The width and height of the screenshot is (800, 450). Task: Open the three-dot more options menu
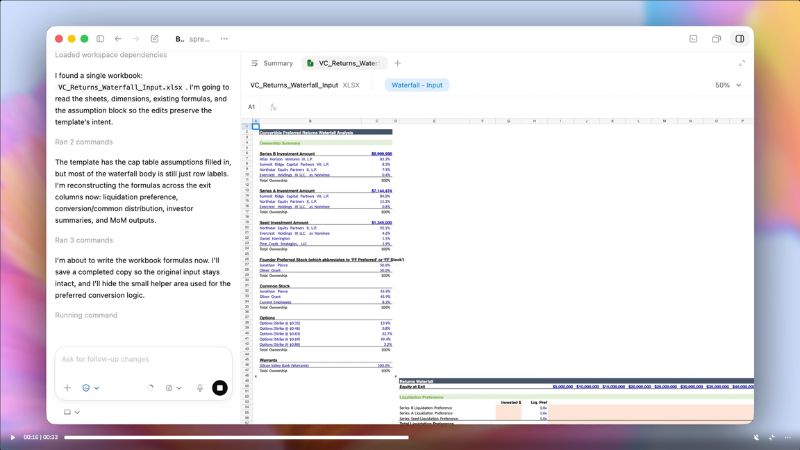(224, 39)
